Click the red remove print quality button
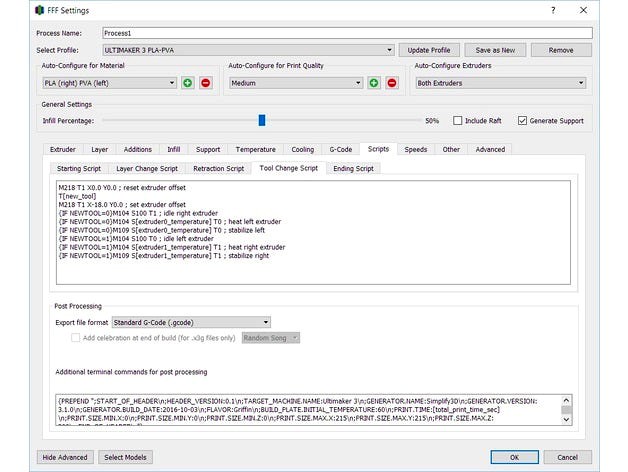Screen dimensions: 628x472 point(391,83)
